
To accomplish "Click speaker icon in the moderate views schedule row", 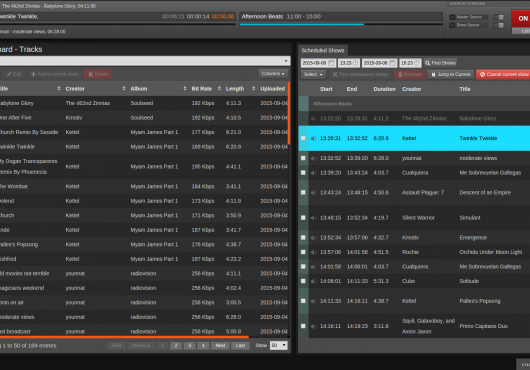I will [x=313, y=158].
